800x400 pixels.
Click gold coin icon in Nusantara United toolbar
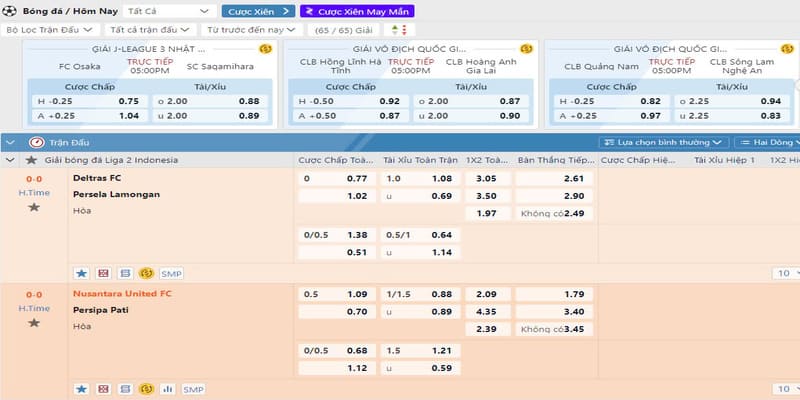146,389
